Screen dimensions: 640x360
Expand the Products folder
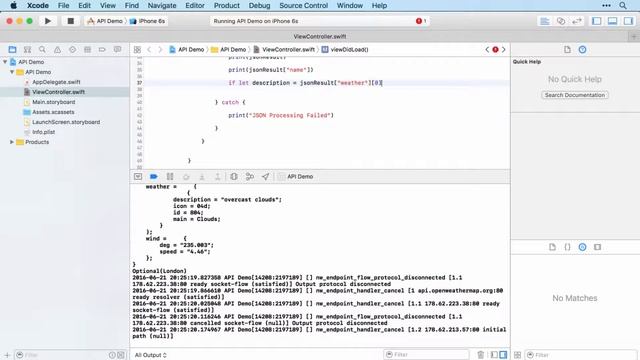12,142
